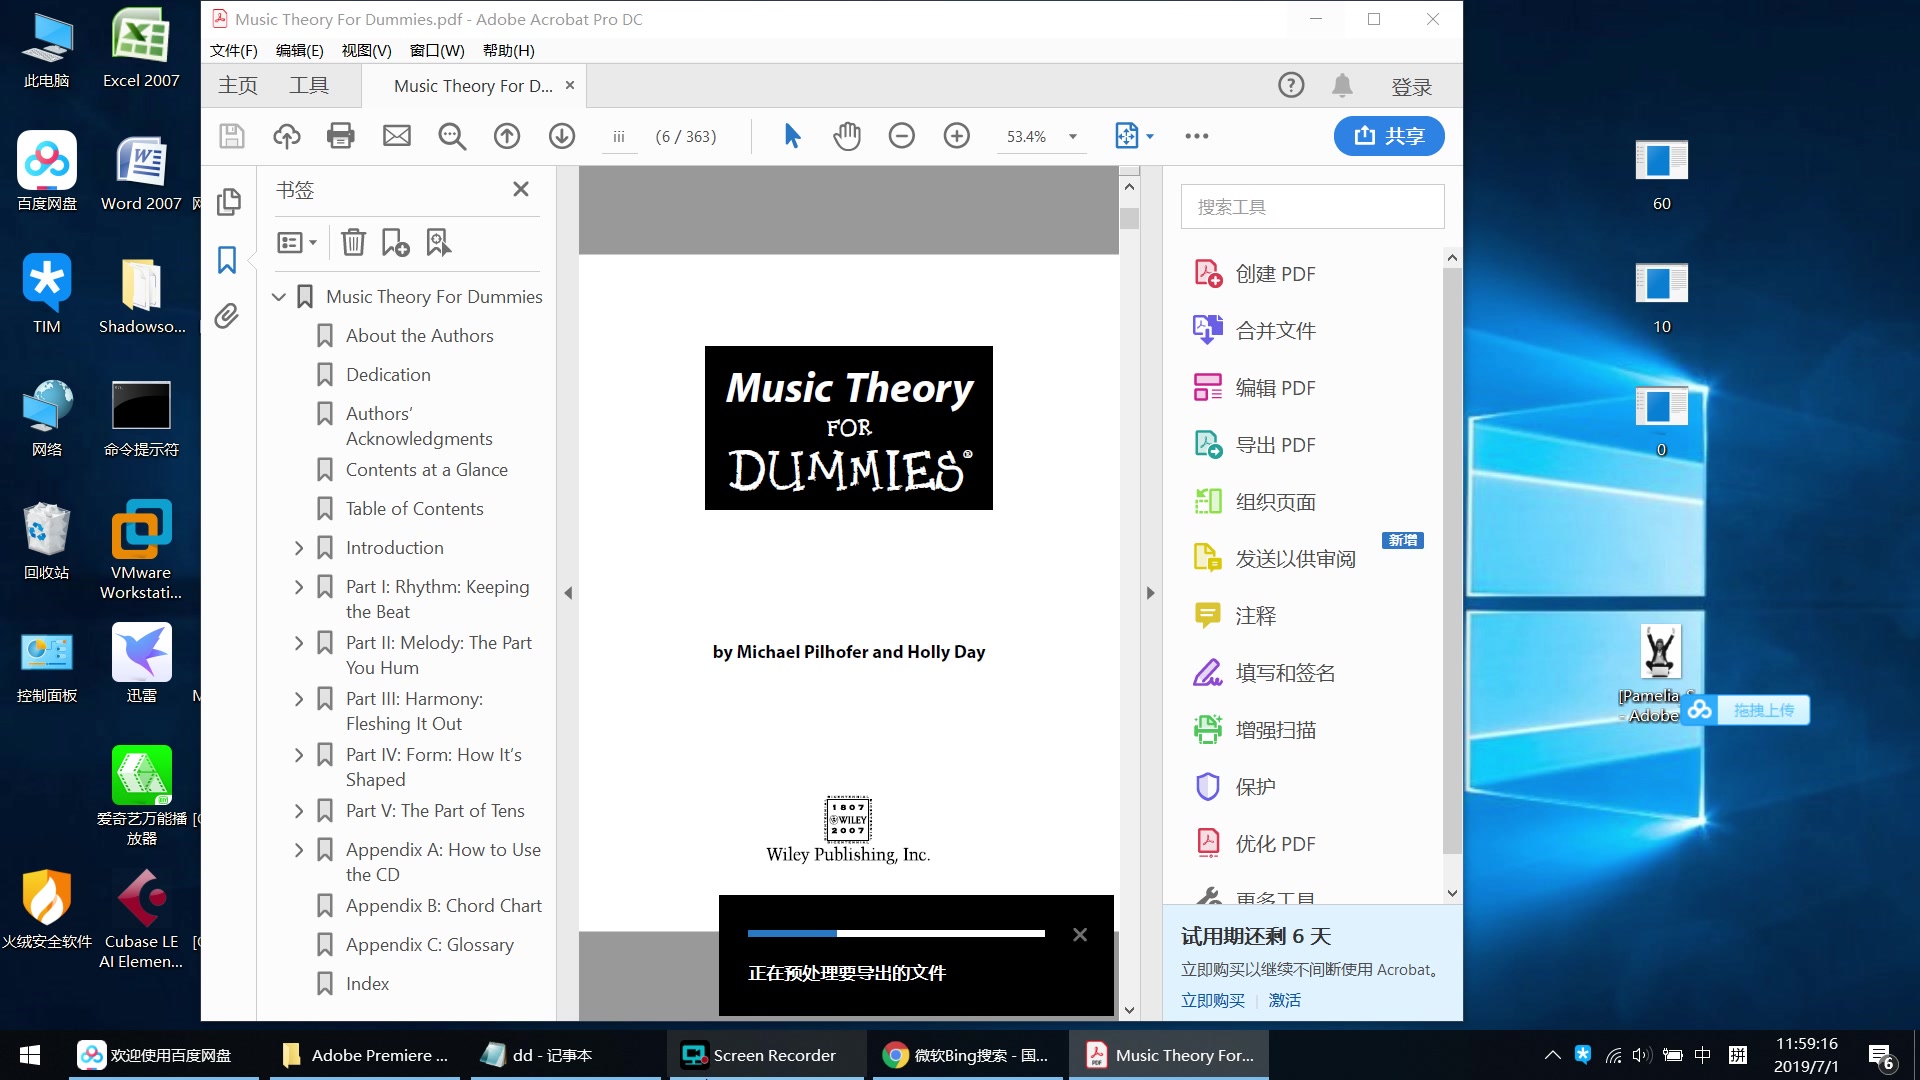Choose the selection arrow tool

pyautogui.click(x=792, y=136)
